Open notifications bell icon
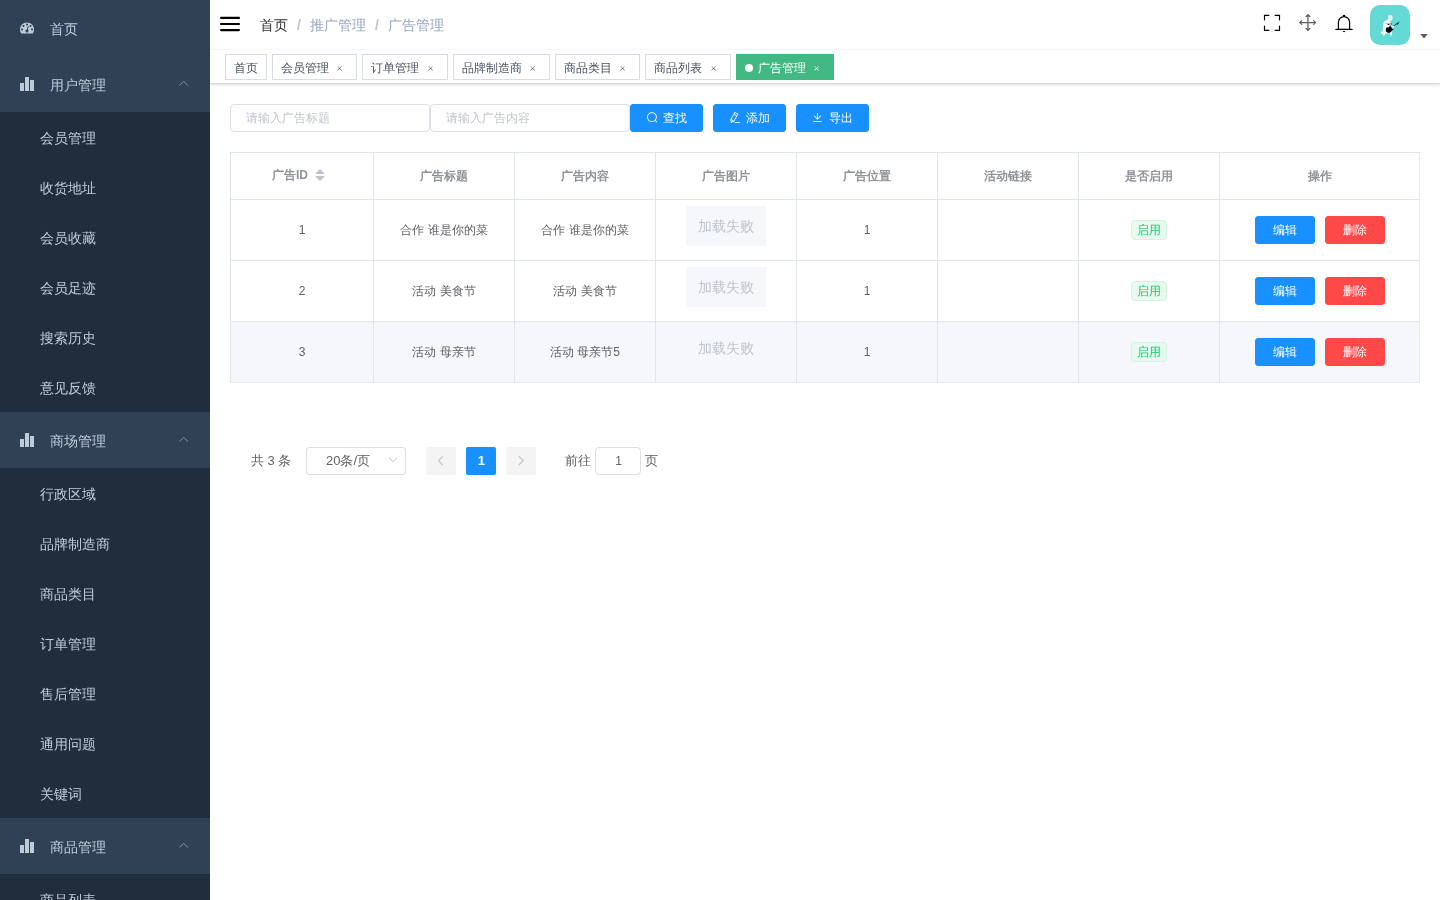Screen dimensions: 1440x900 coord(1344,23)
